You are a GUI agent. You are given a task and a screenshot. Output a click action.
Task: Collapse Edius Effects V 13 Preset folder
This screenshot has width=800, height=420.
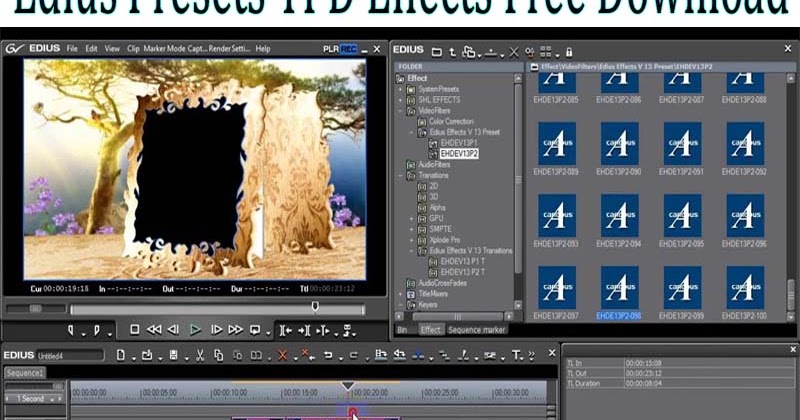[412, 132]
